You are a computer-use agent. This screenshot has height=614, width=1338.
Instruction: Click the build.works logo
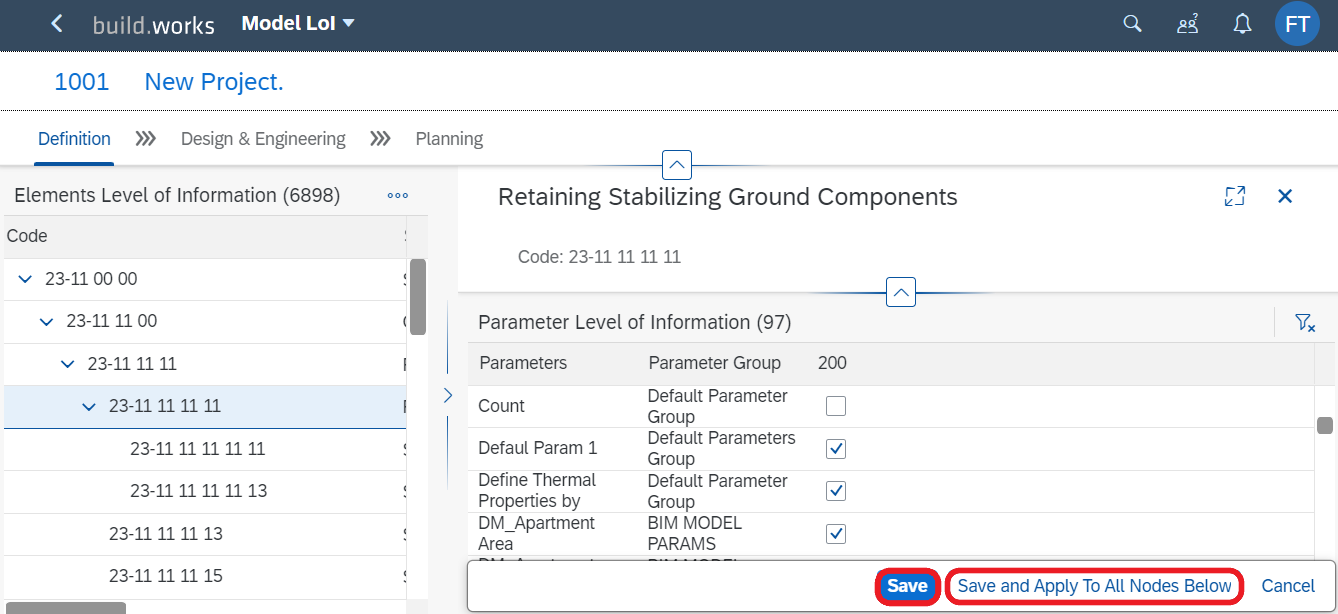pos(153,25)
